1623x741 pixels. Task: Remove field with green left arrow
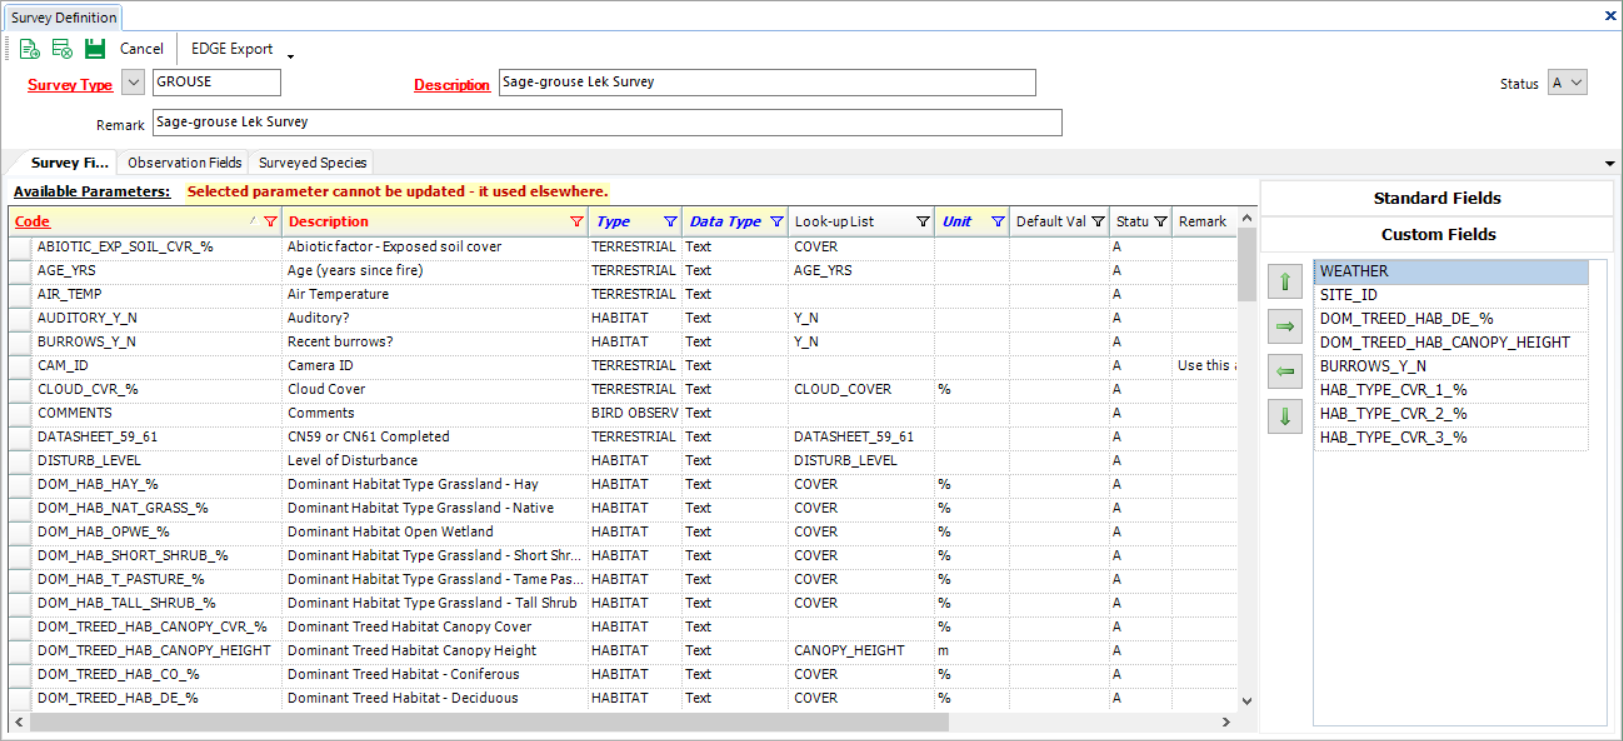point(1285,371)
